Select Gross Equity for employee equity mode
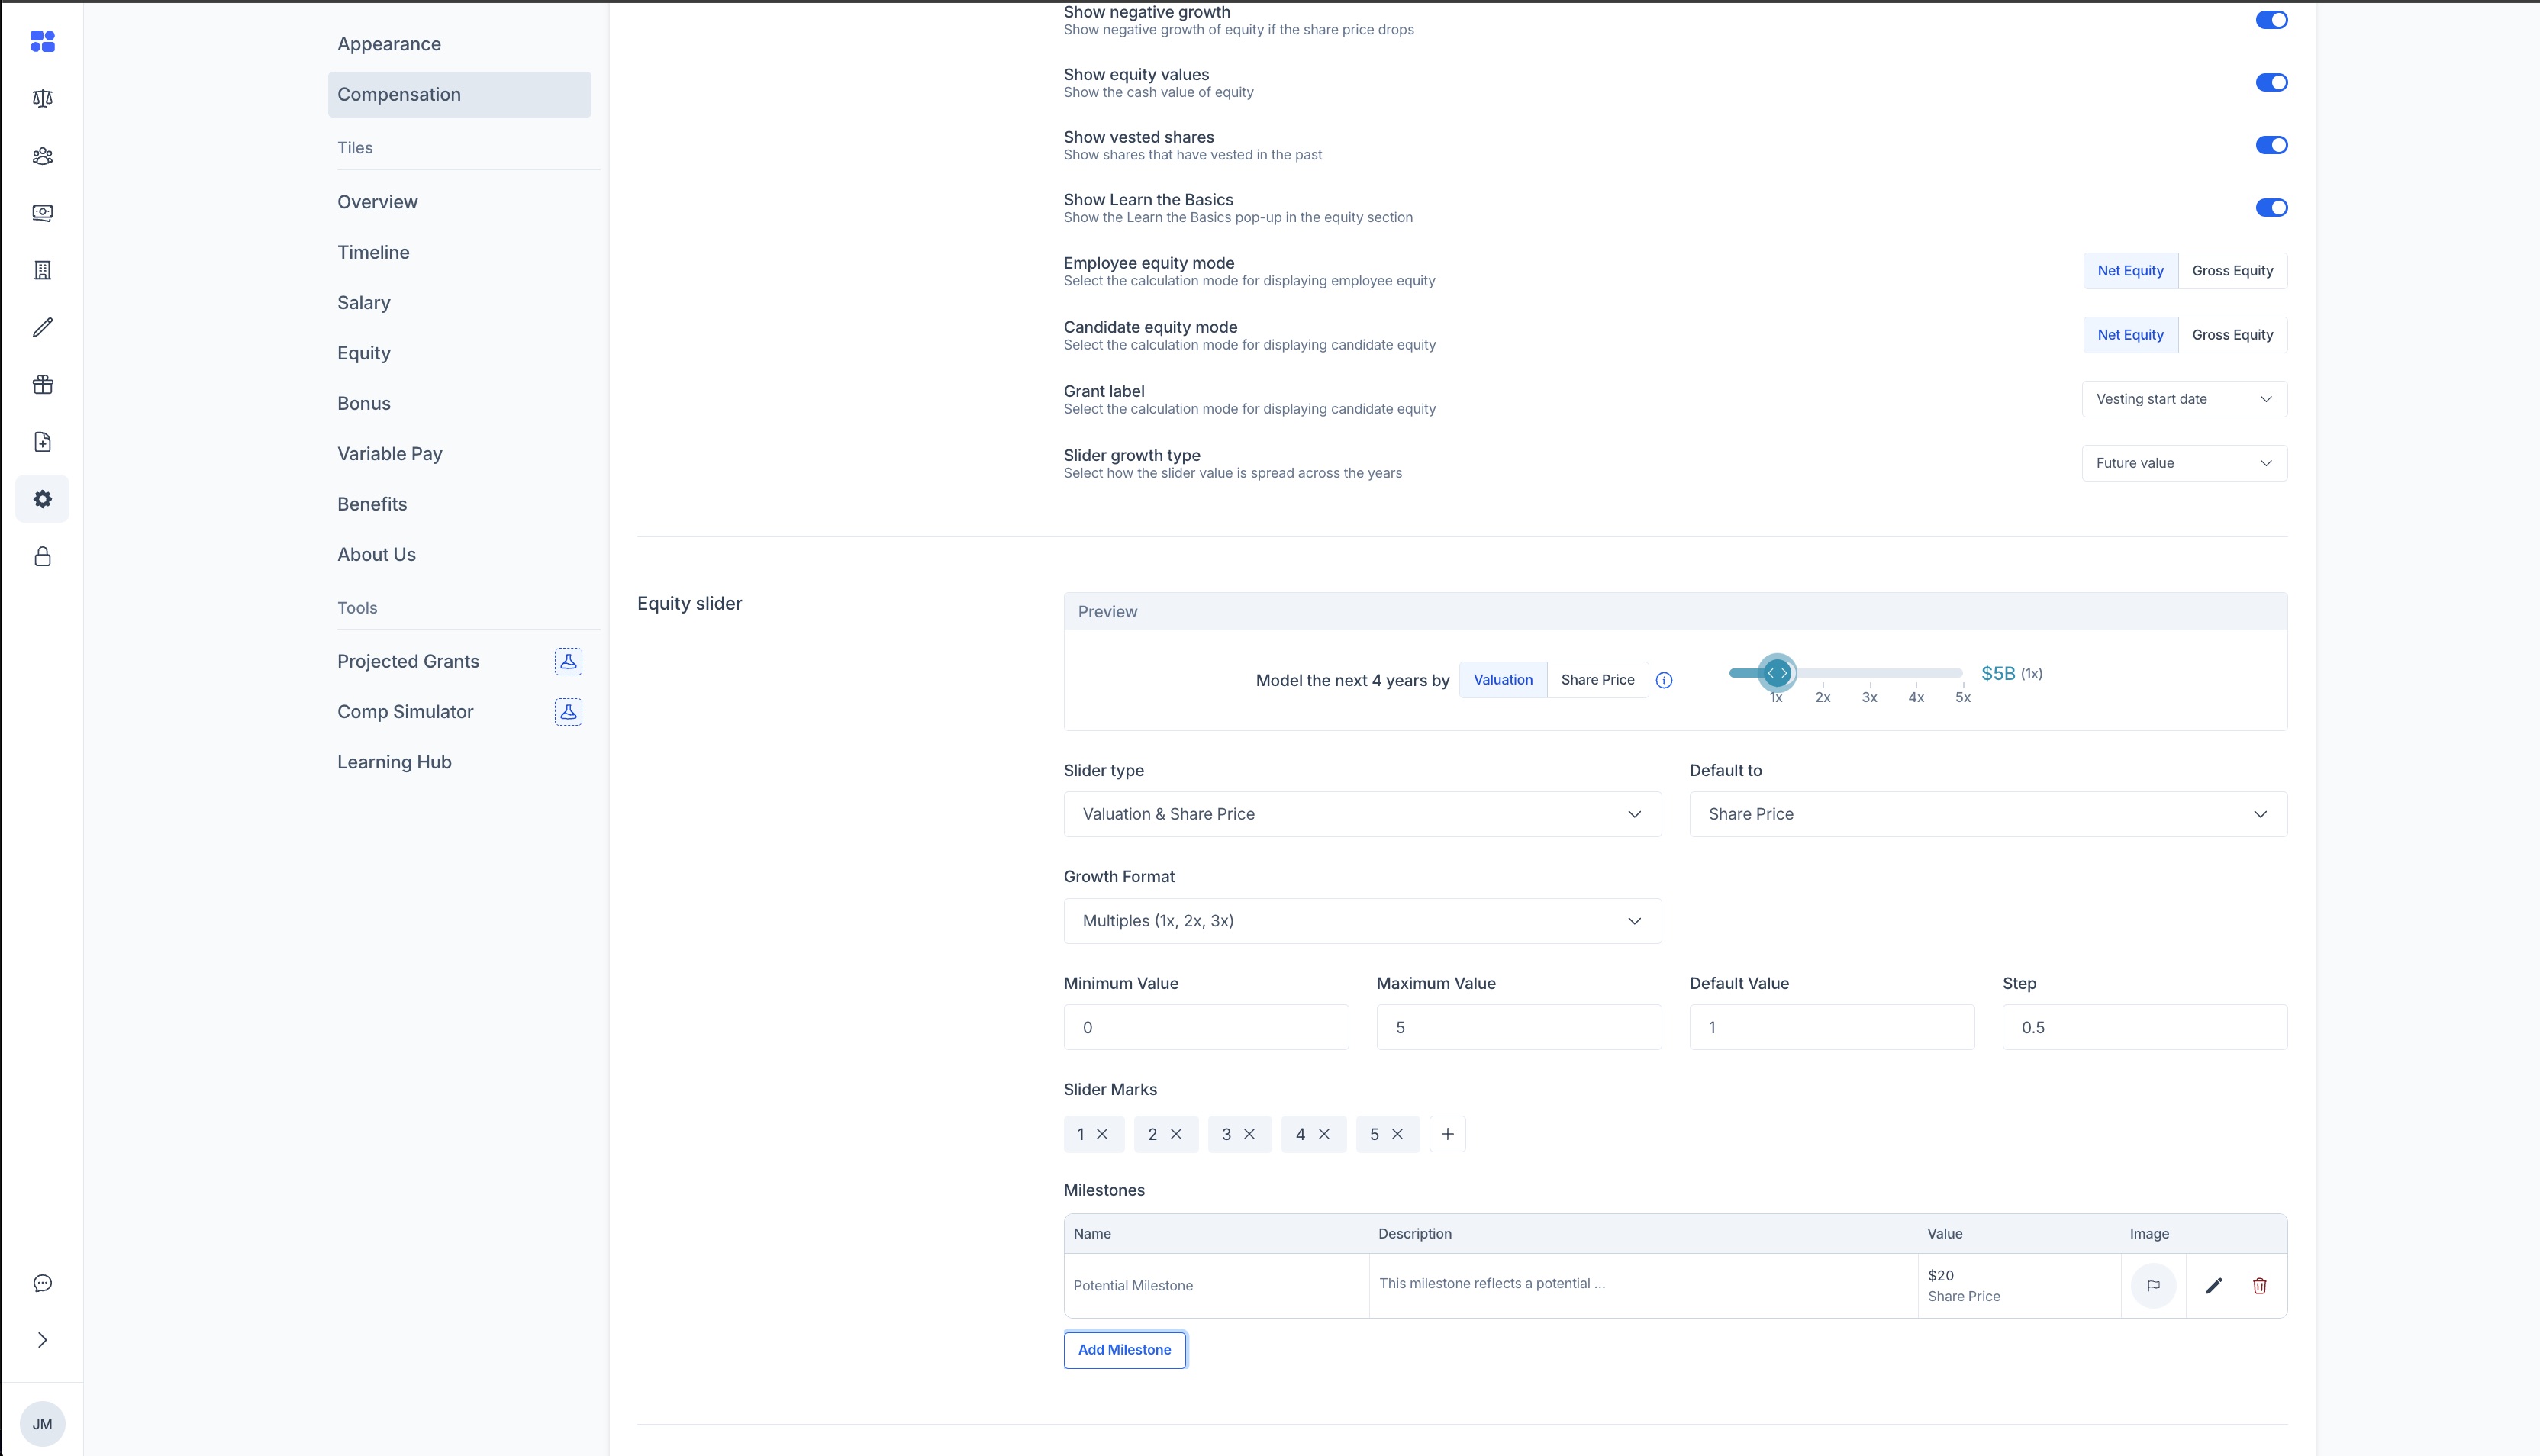The width and height of the screenshot is (2540, 1456). (2232, 271)
